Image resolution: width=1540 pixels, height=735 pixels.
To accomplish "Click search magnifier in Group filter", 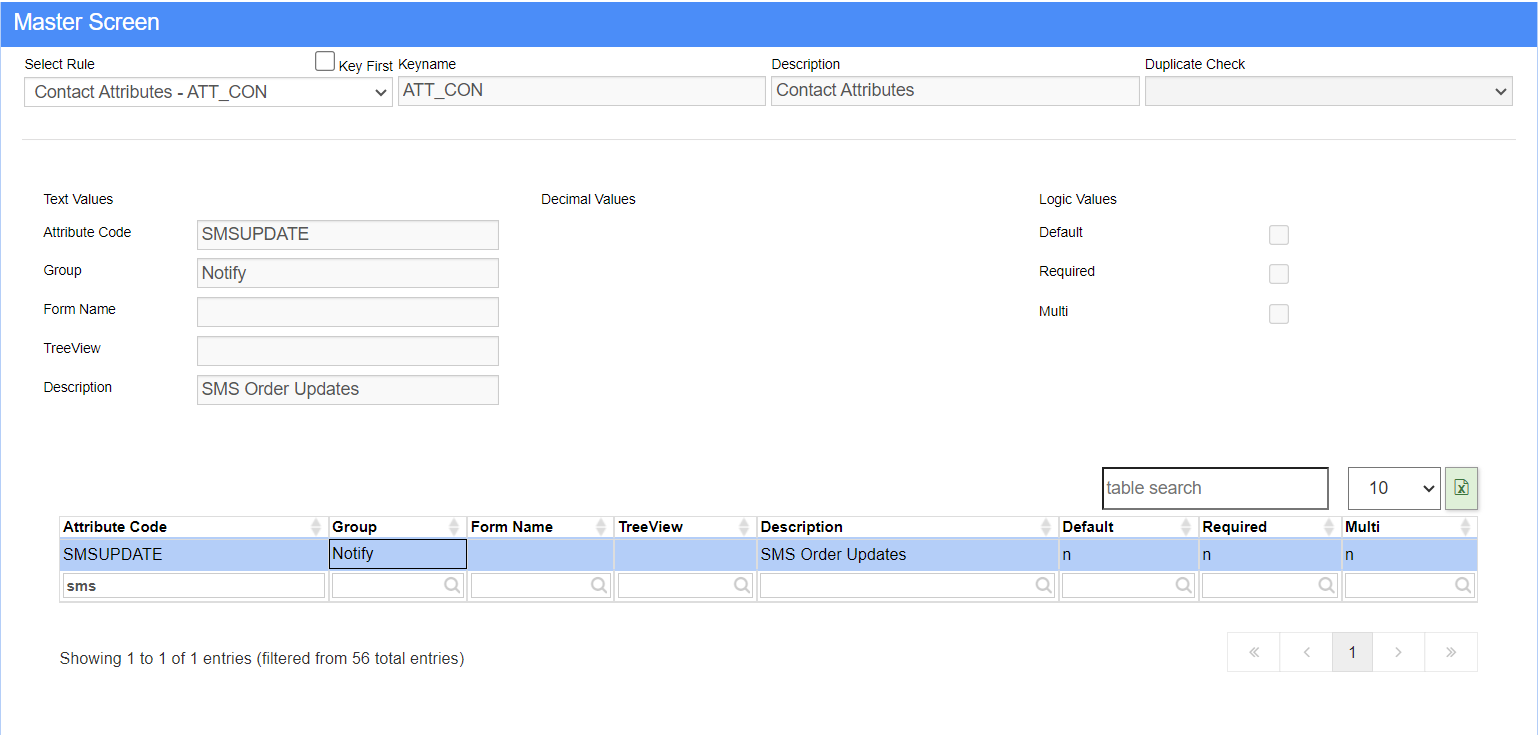I will pos(452,586).
